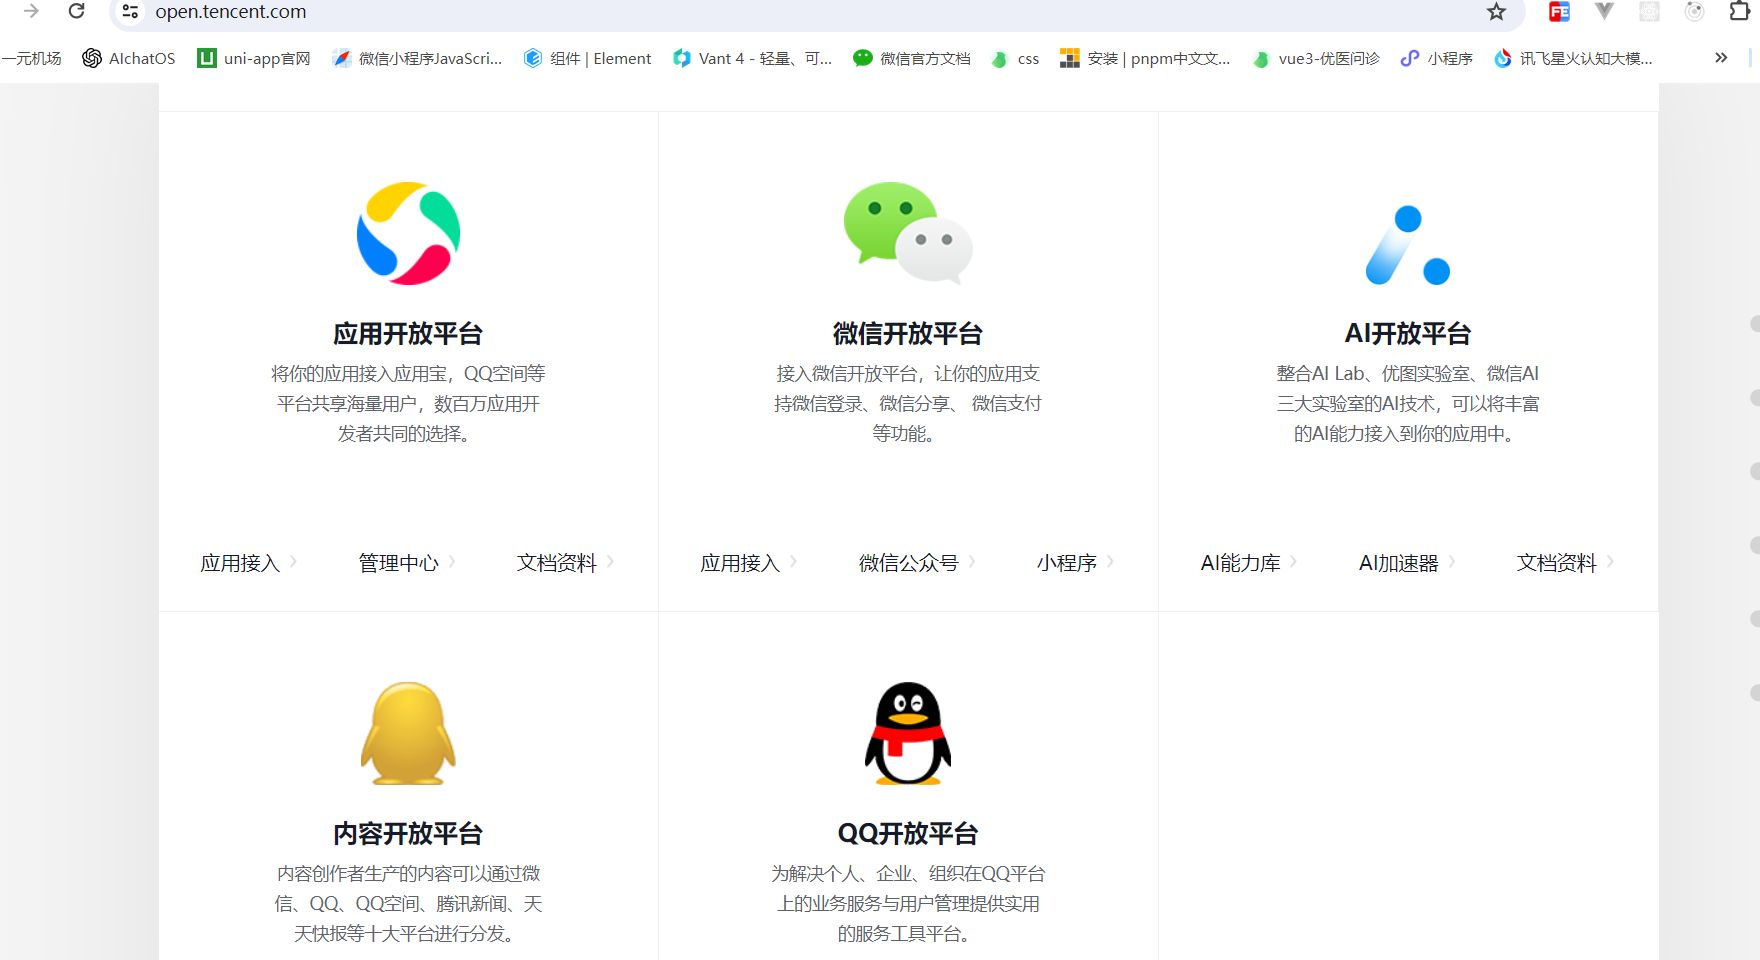The width and height of the screenshot is (1760, 960).
Task: Open 微信公众号 link
Action: click(908, 563)
